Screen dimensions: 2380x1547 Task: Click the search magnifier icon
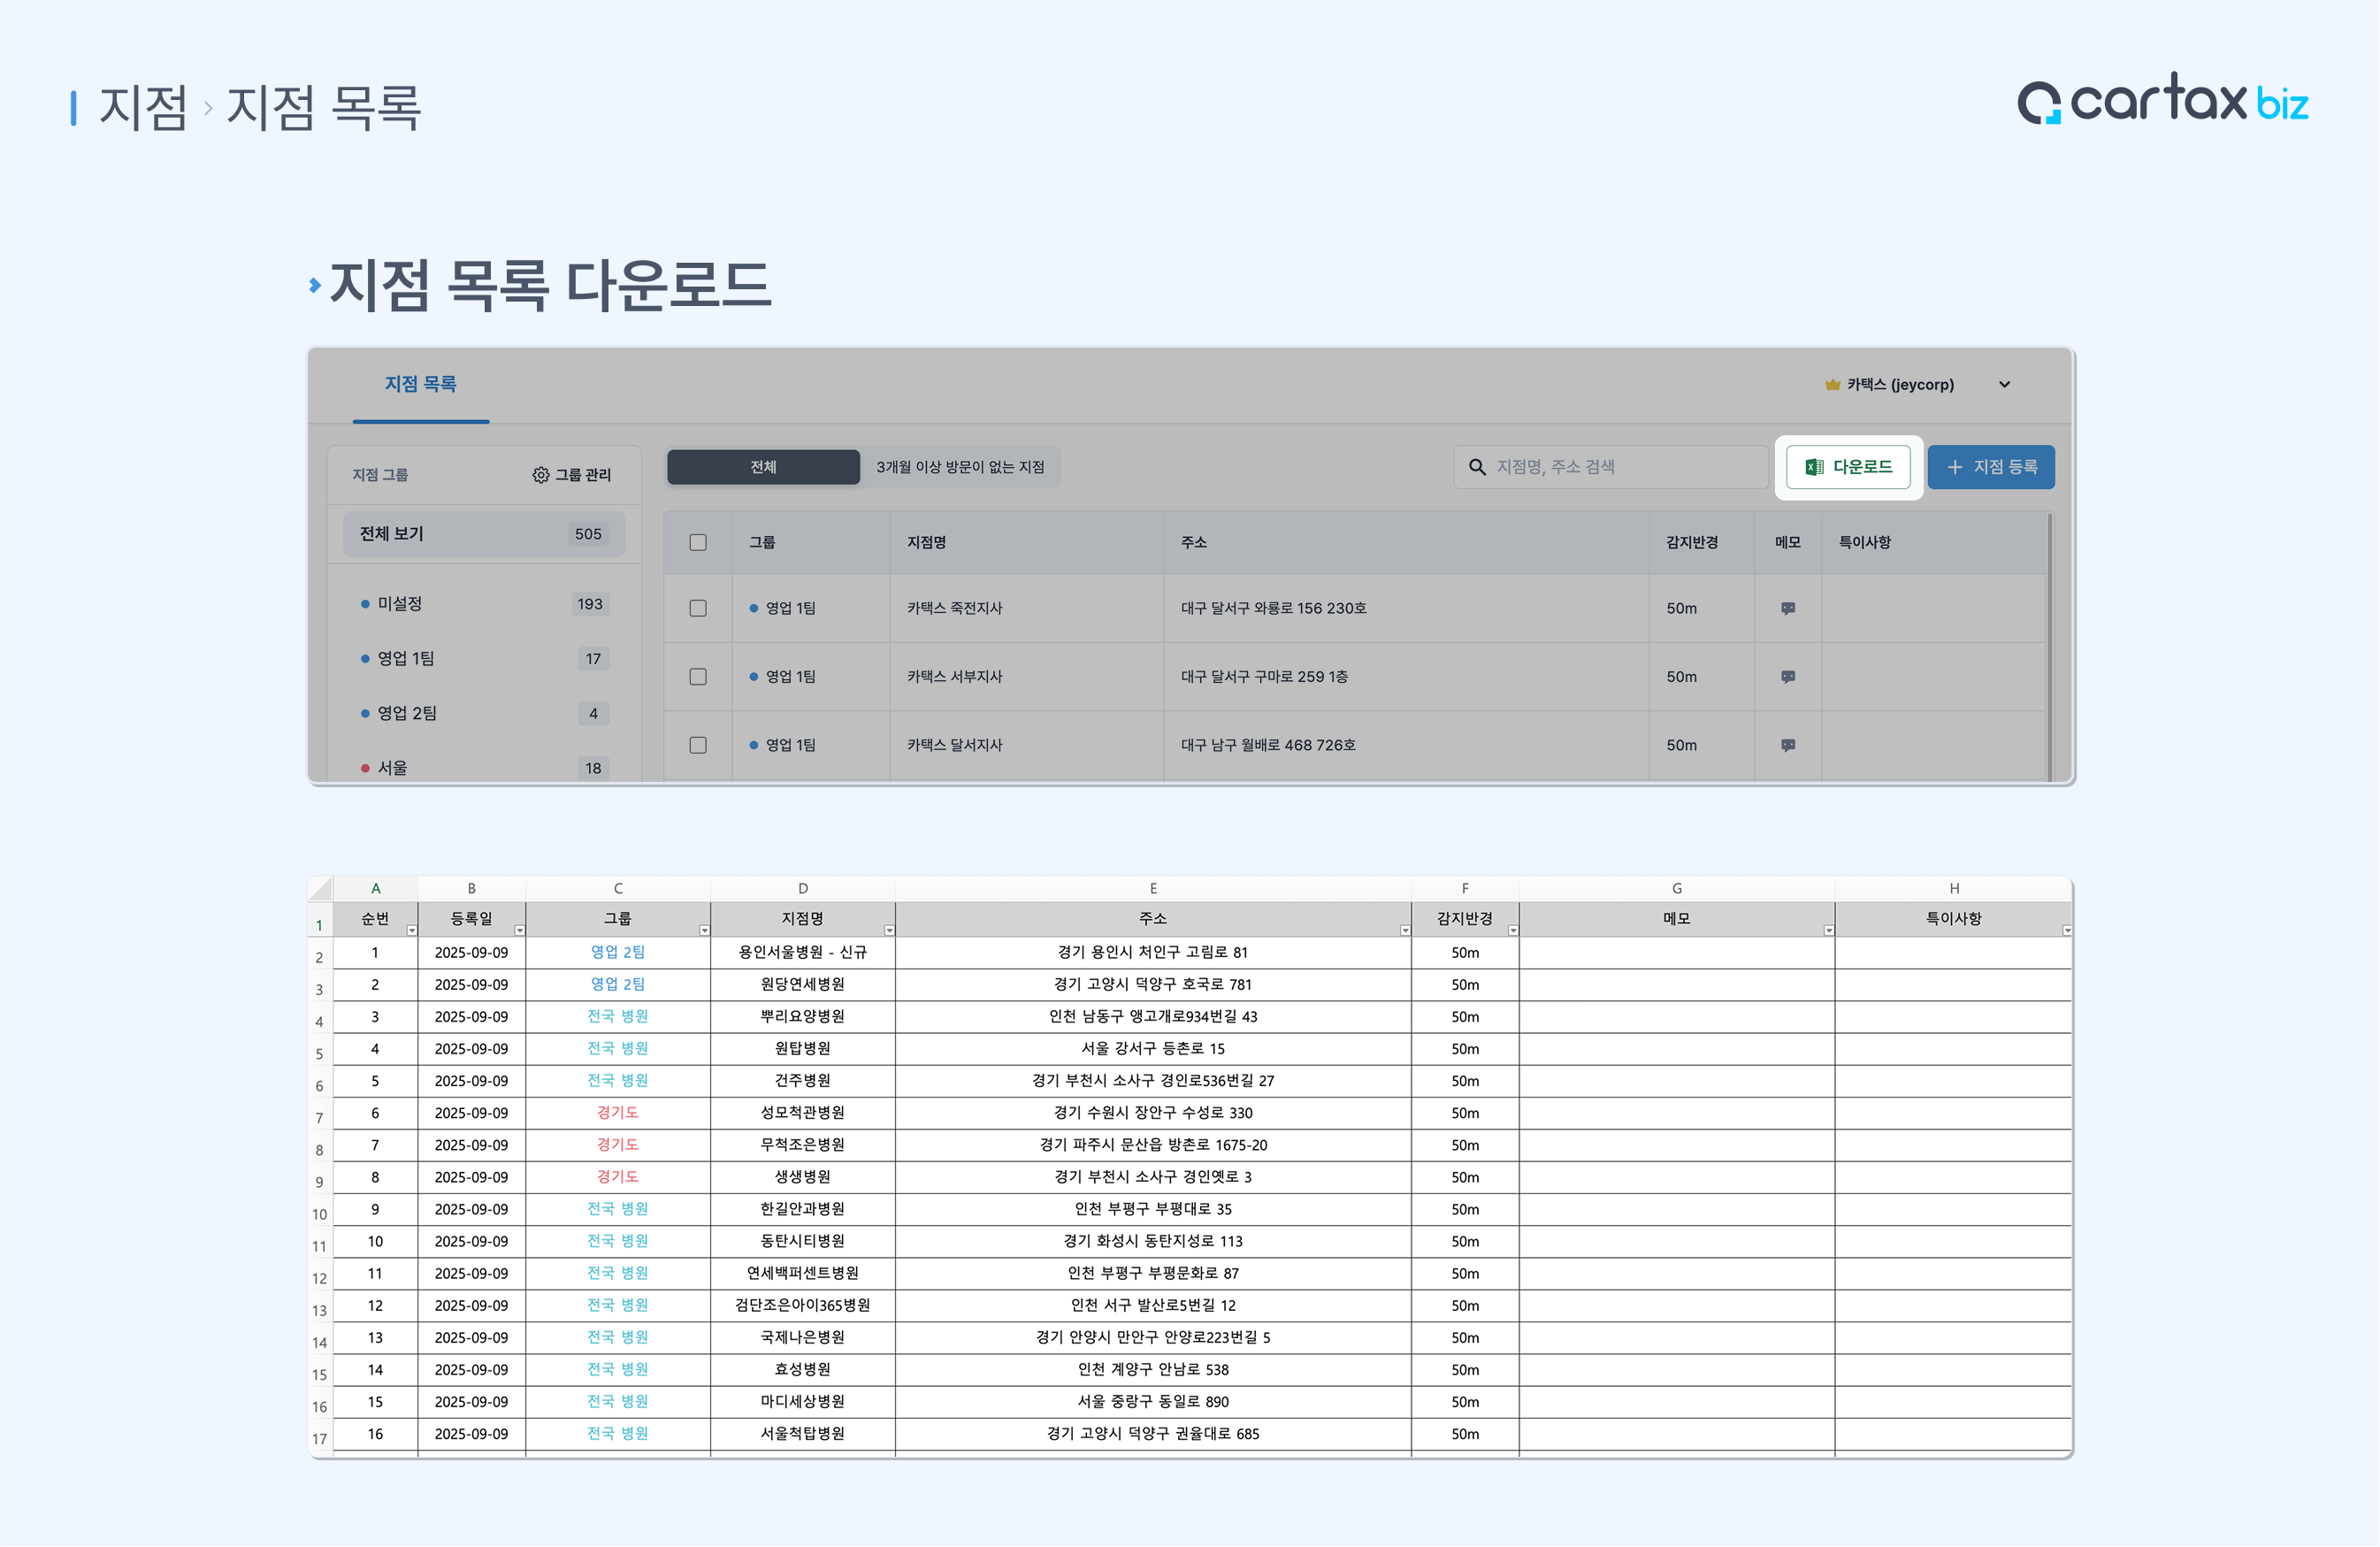[x=1476, y=467]
